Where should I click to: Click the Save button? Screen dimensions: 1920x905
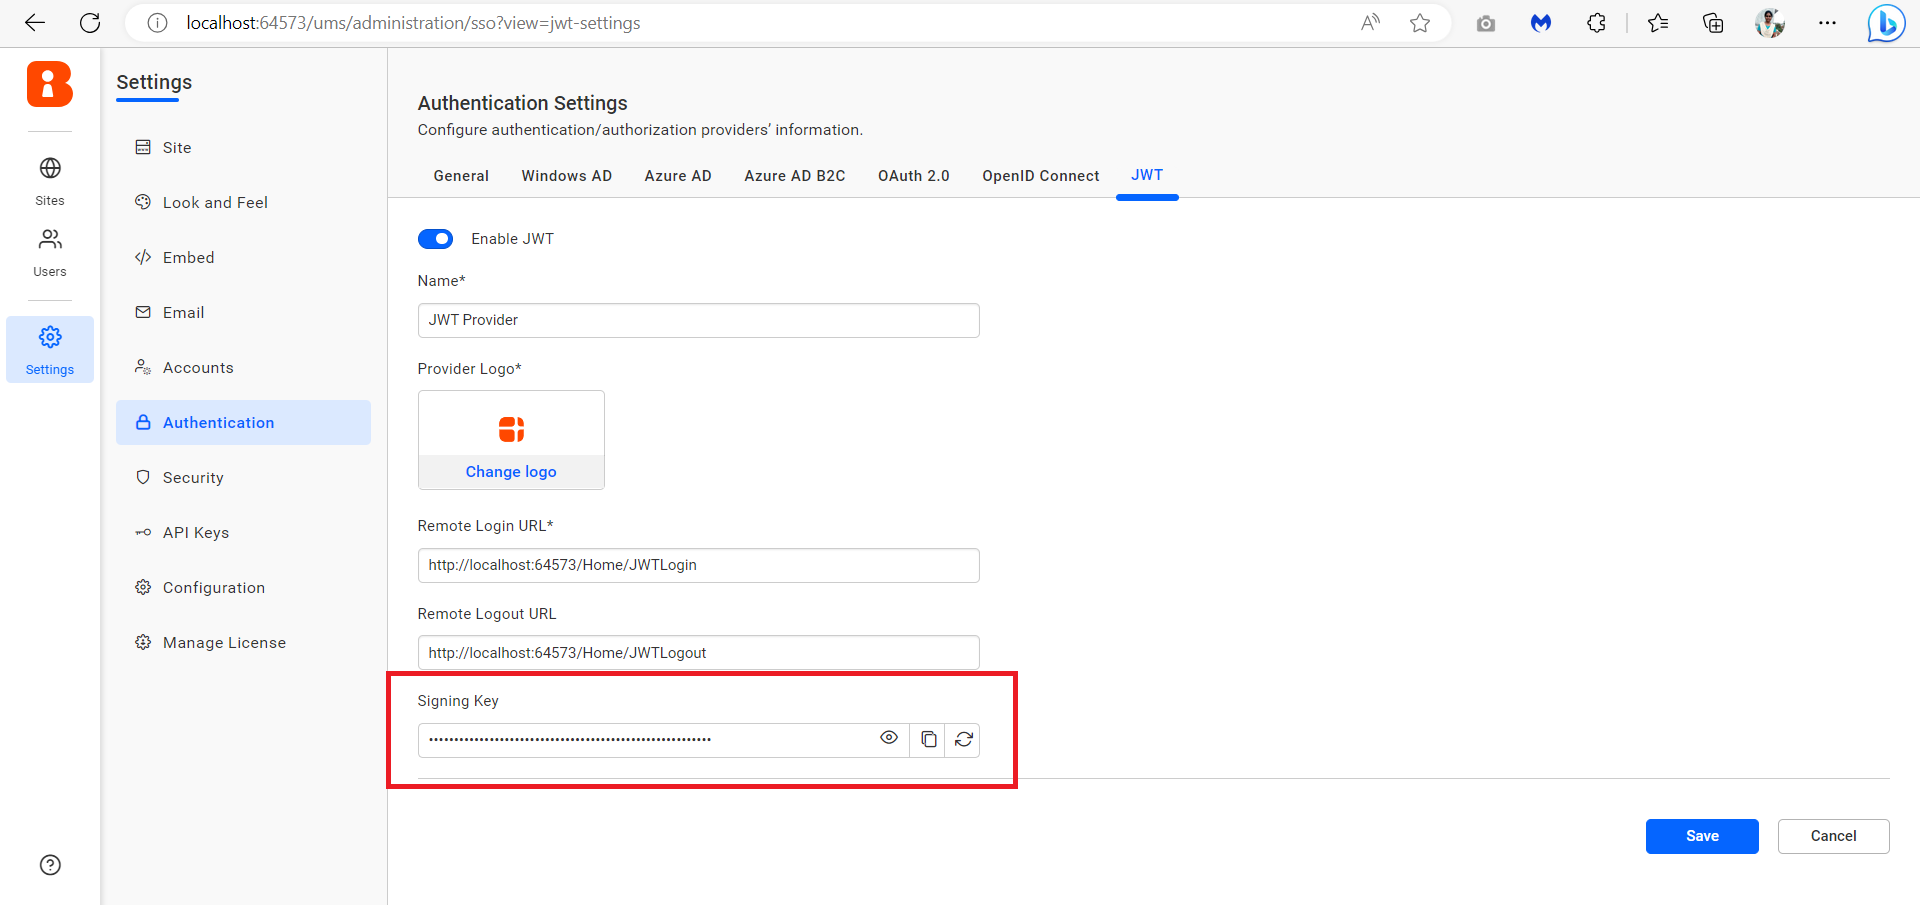pyautogui.click(x=1701, y=836)
